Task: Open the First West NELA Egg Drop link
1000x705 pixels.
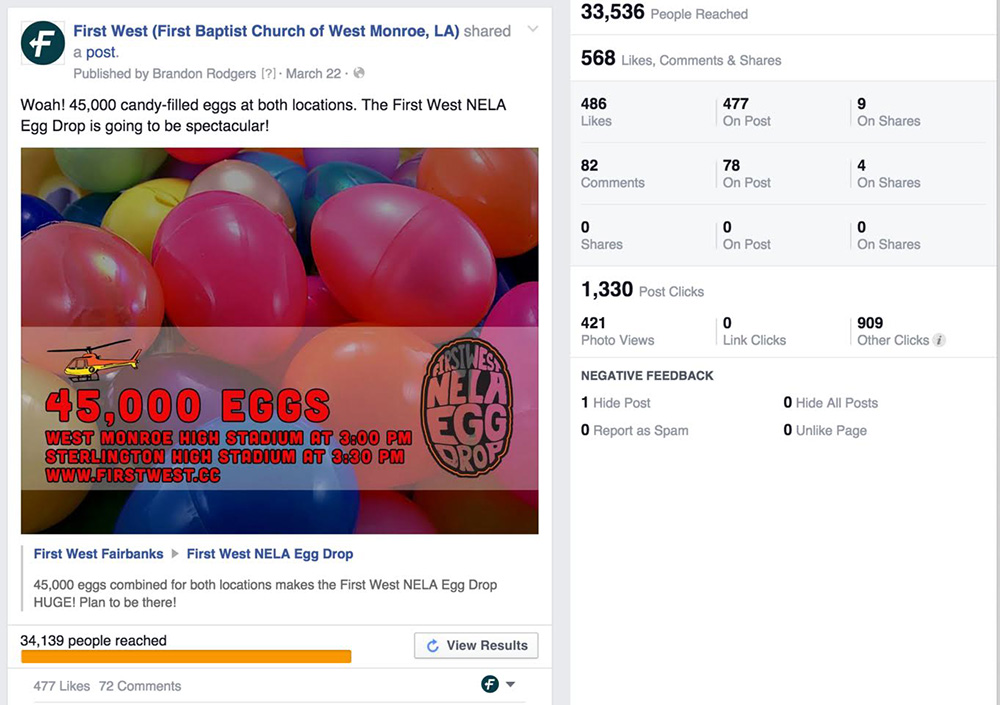Action: click(270, 554)
